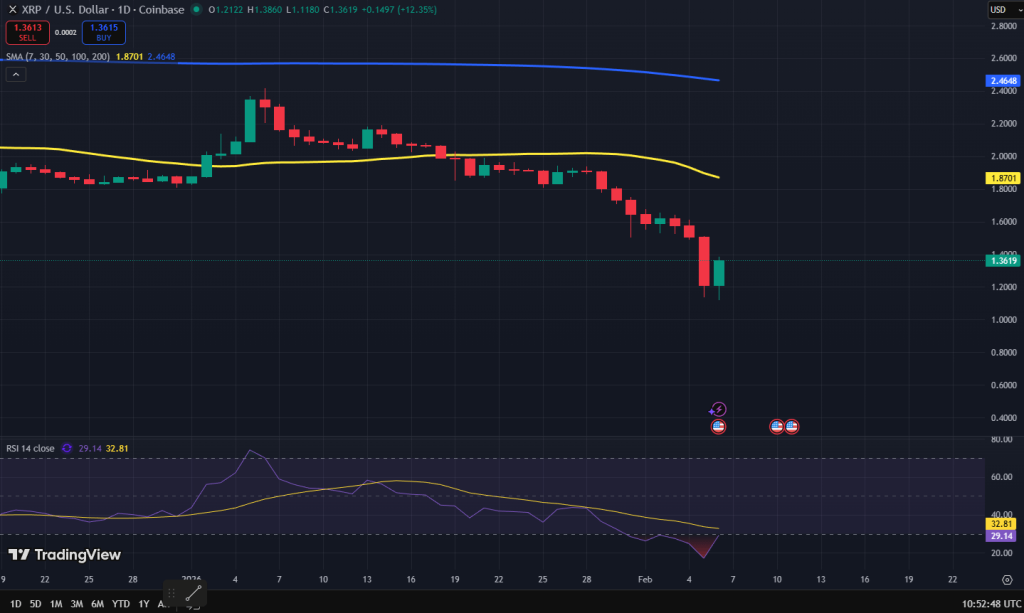Viewport: 1024px width, 613px height.
Task: Click the yellow SMA value 1.8701 in legend
Action: tap(129, 57)
